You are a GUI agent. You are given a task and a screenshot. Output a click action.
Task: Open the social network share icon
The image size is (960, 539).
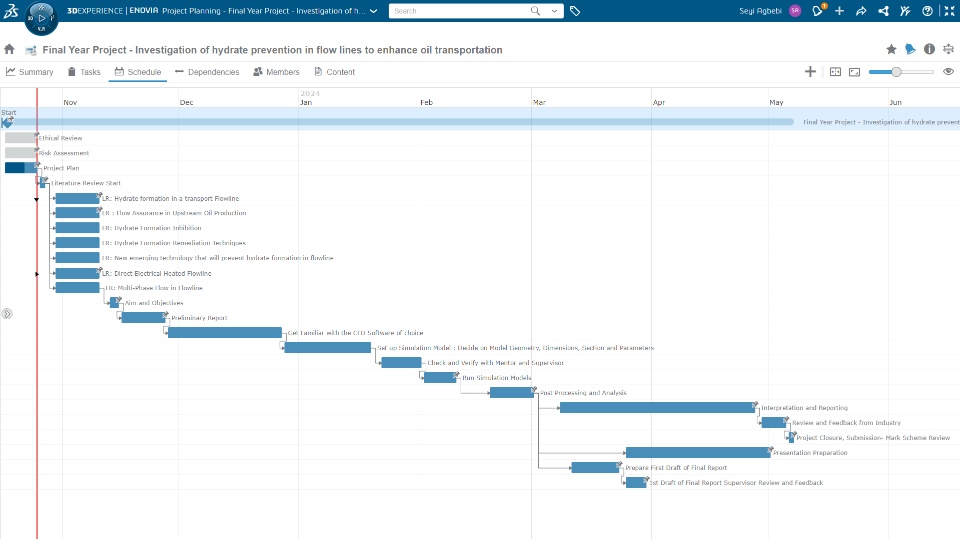883,11
